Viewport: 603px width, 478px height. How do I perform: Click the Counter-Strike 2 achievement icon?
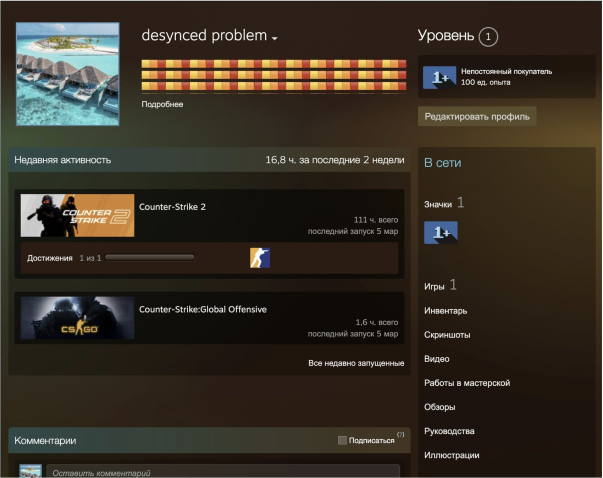pos(260,258)
